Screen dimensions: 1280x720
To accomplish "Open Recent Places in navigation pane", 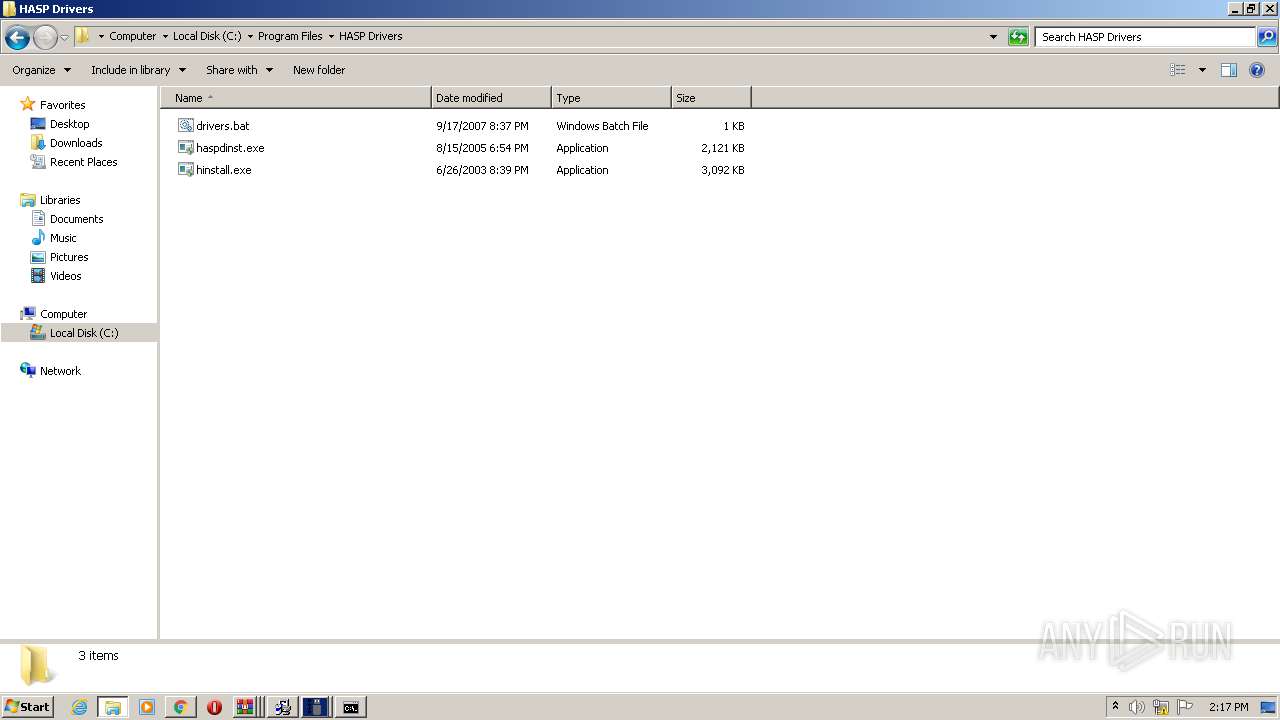I will click(x=83, y=162).
